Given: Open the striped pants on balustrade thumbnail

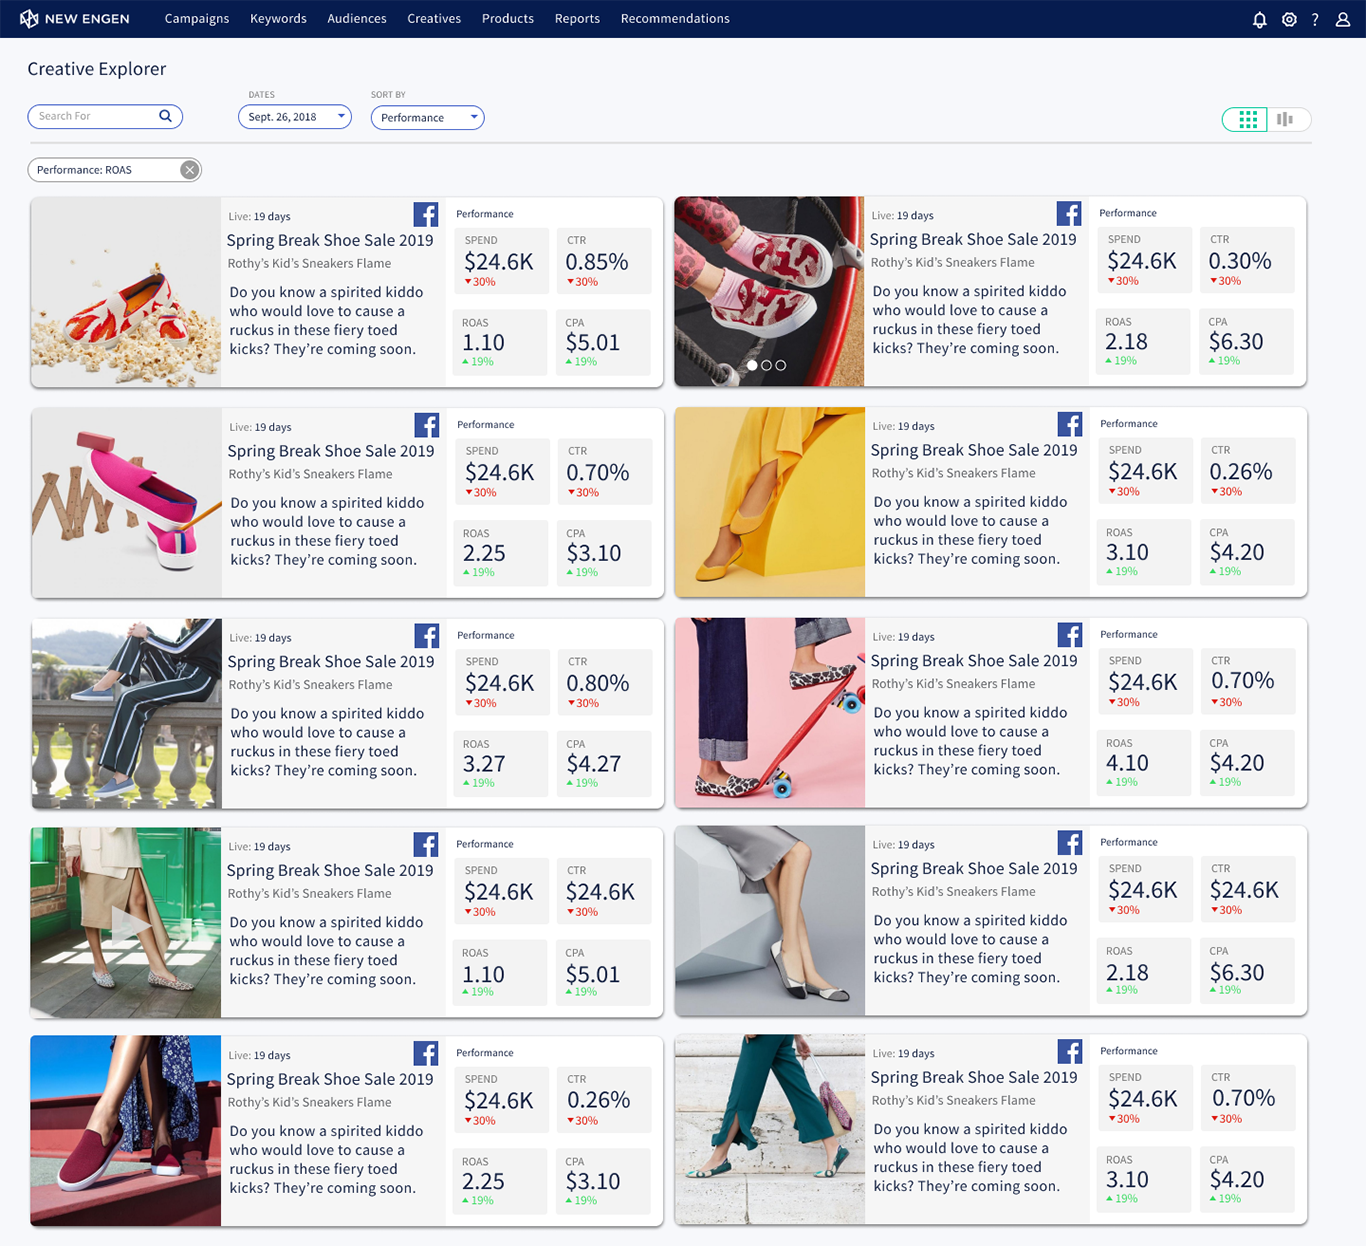Looking at the screenshot, I should click(x=126, y=714).
